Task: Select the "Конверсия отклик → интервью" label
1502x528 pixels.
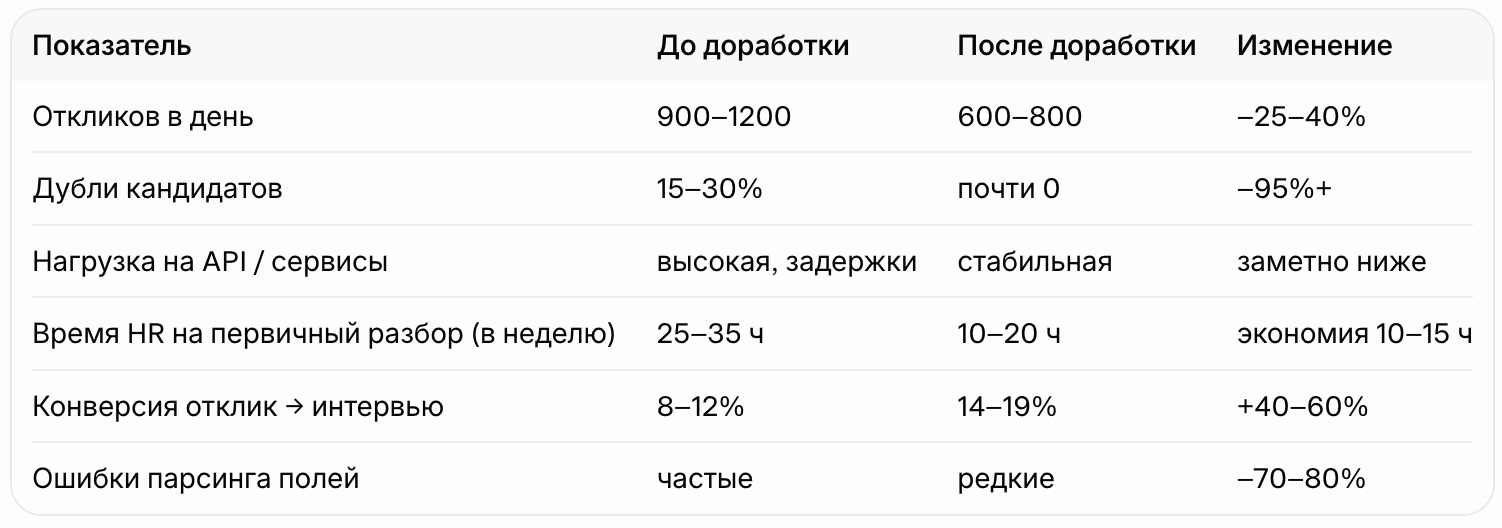Action: (238, 407)
